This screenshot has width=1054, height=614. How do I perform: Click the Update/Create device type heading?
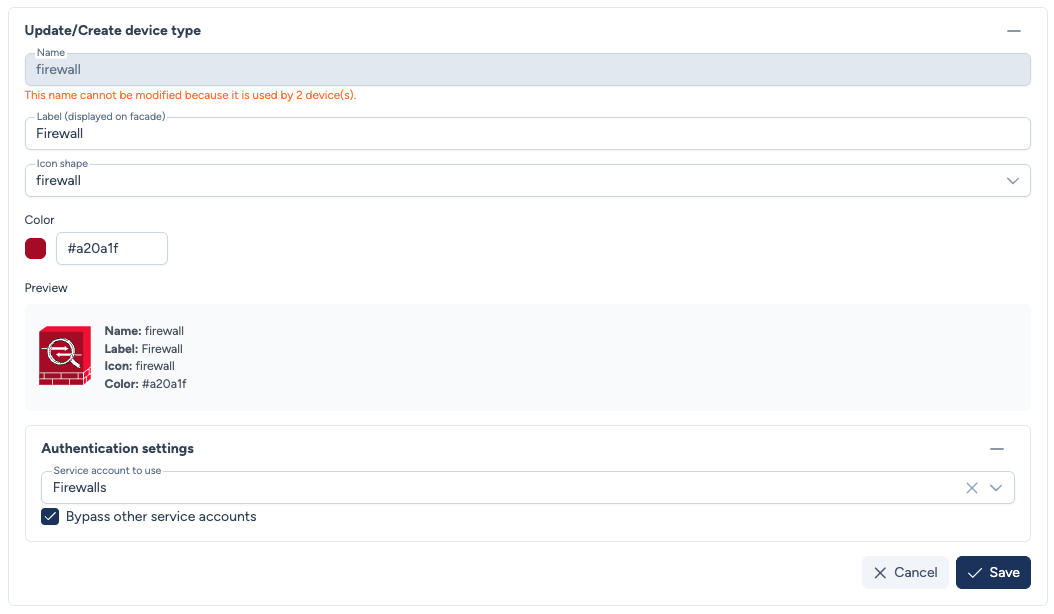click(x=113, y=31)
